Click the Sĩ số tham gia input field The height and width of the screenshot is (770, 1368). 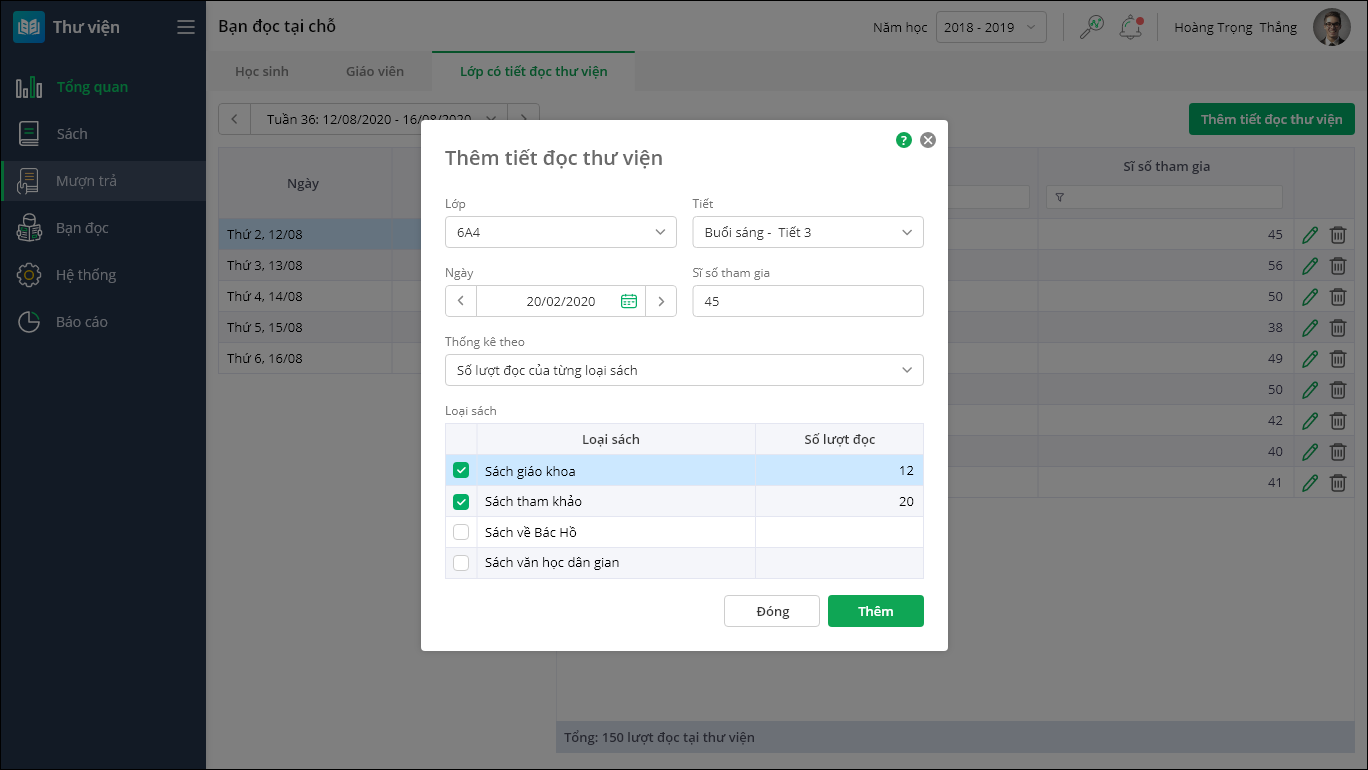pyautogui.click(x=807, y=301)
